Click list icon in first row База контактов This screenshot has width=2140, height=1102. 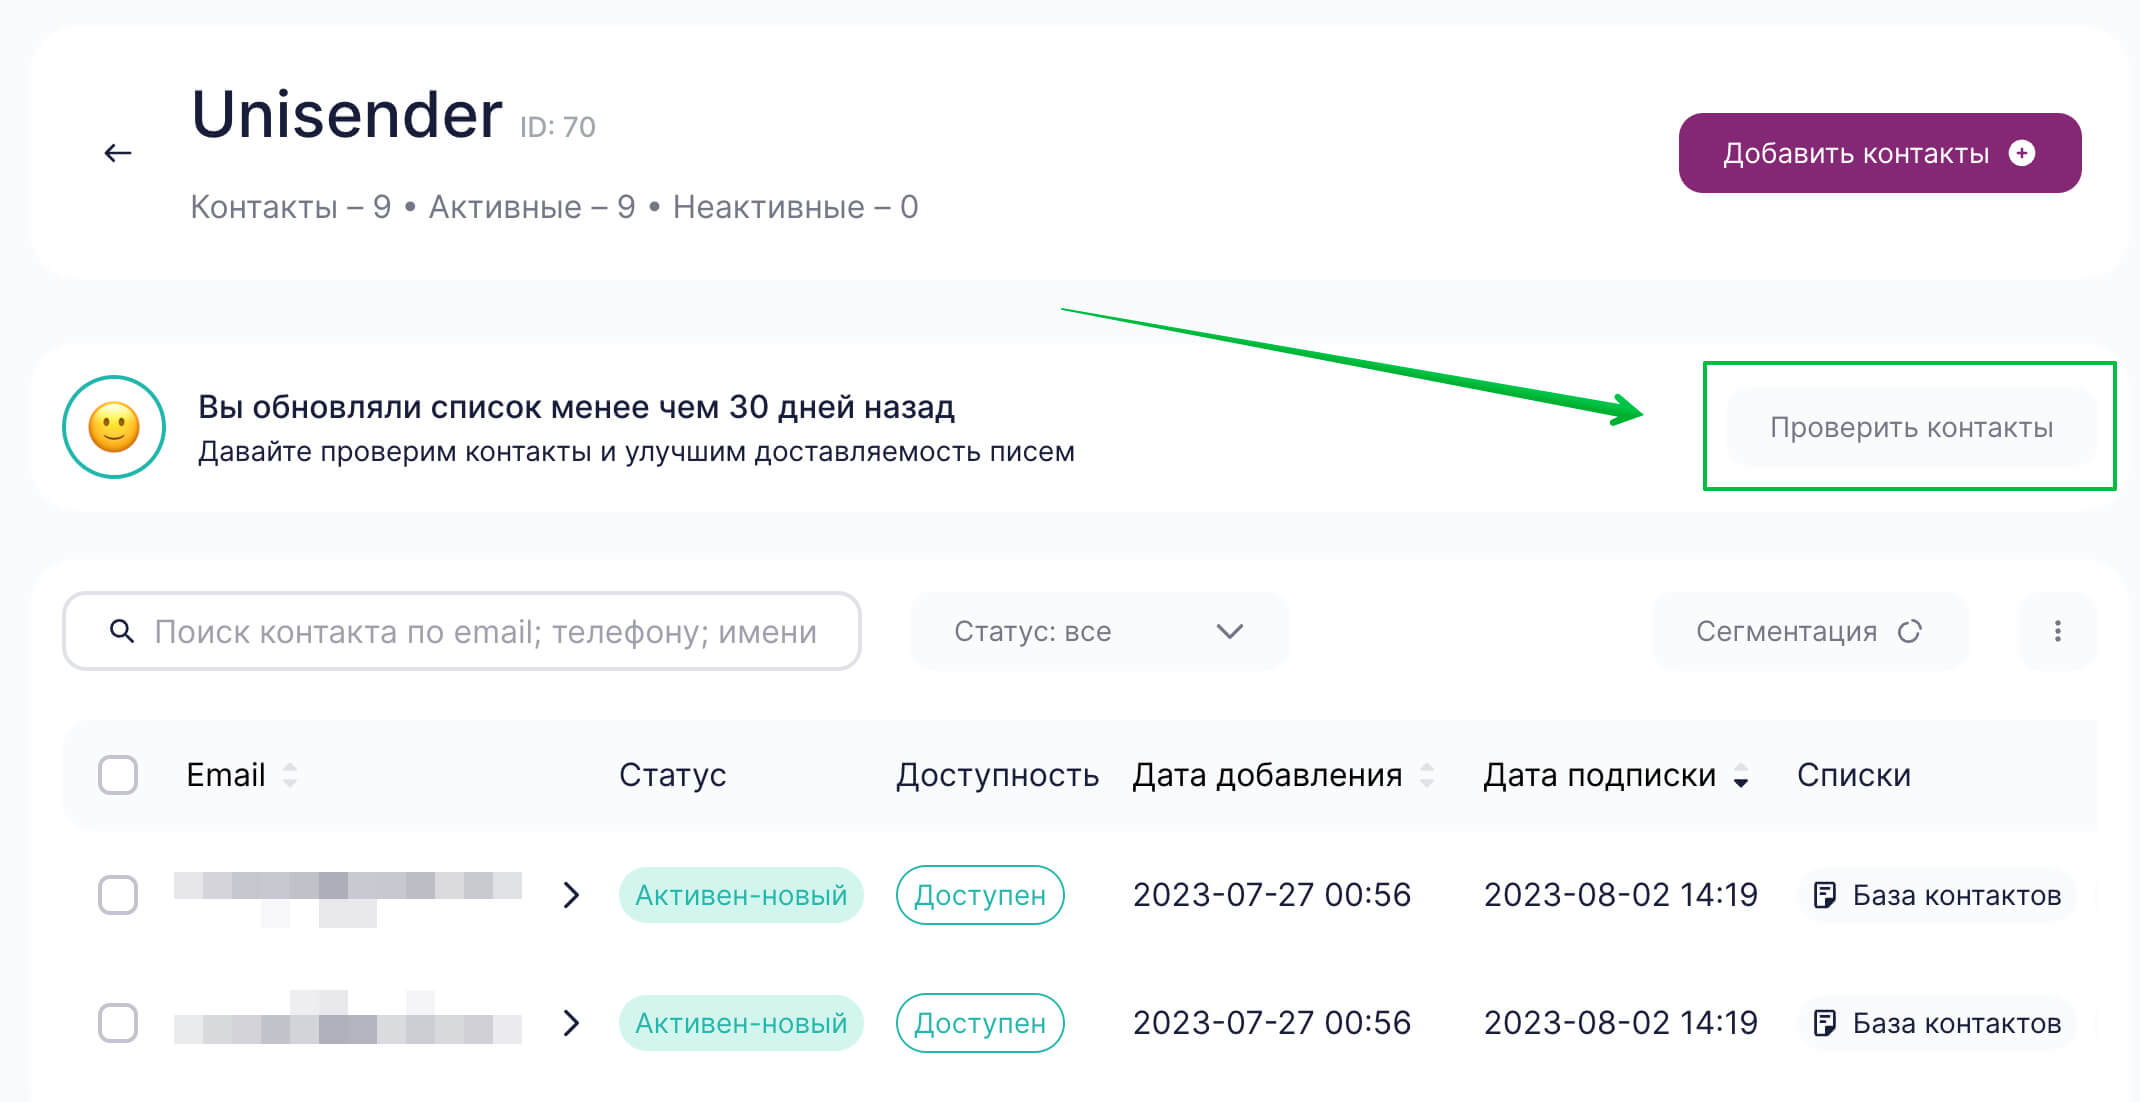tap(1825, 895)
